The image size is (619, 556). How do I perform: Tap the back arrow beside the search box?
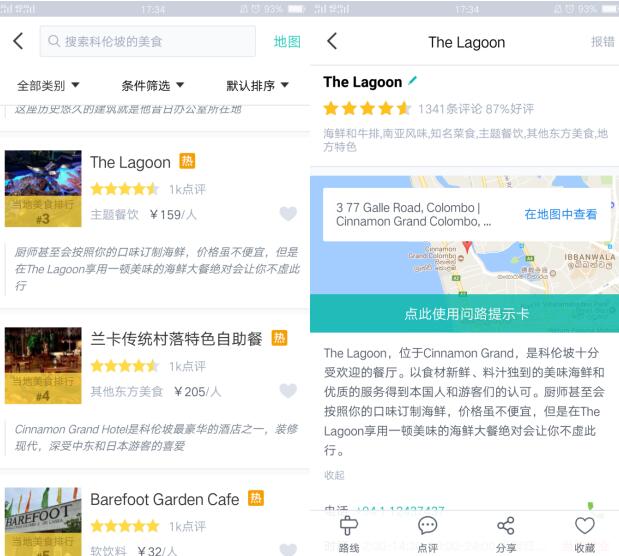coord(18,41)
